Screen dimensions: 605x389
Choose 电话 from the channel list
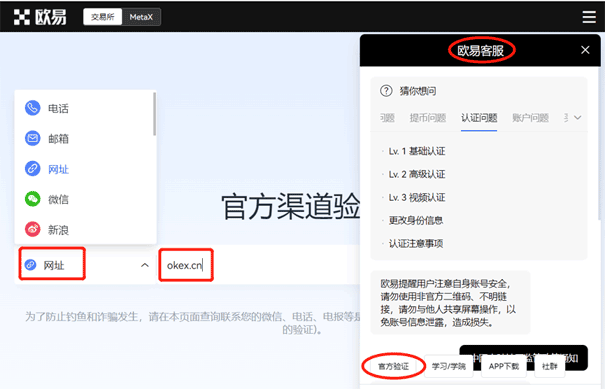[x=85, y=108]
